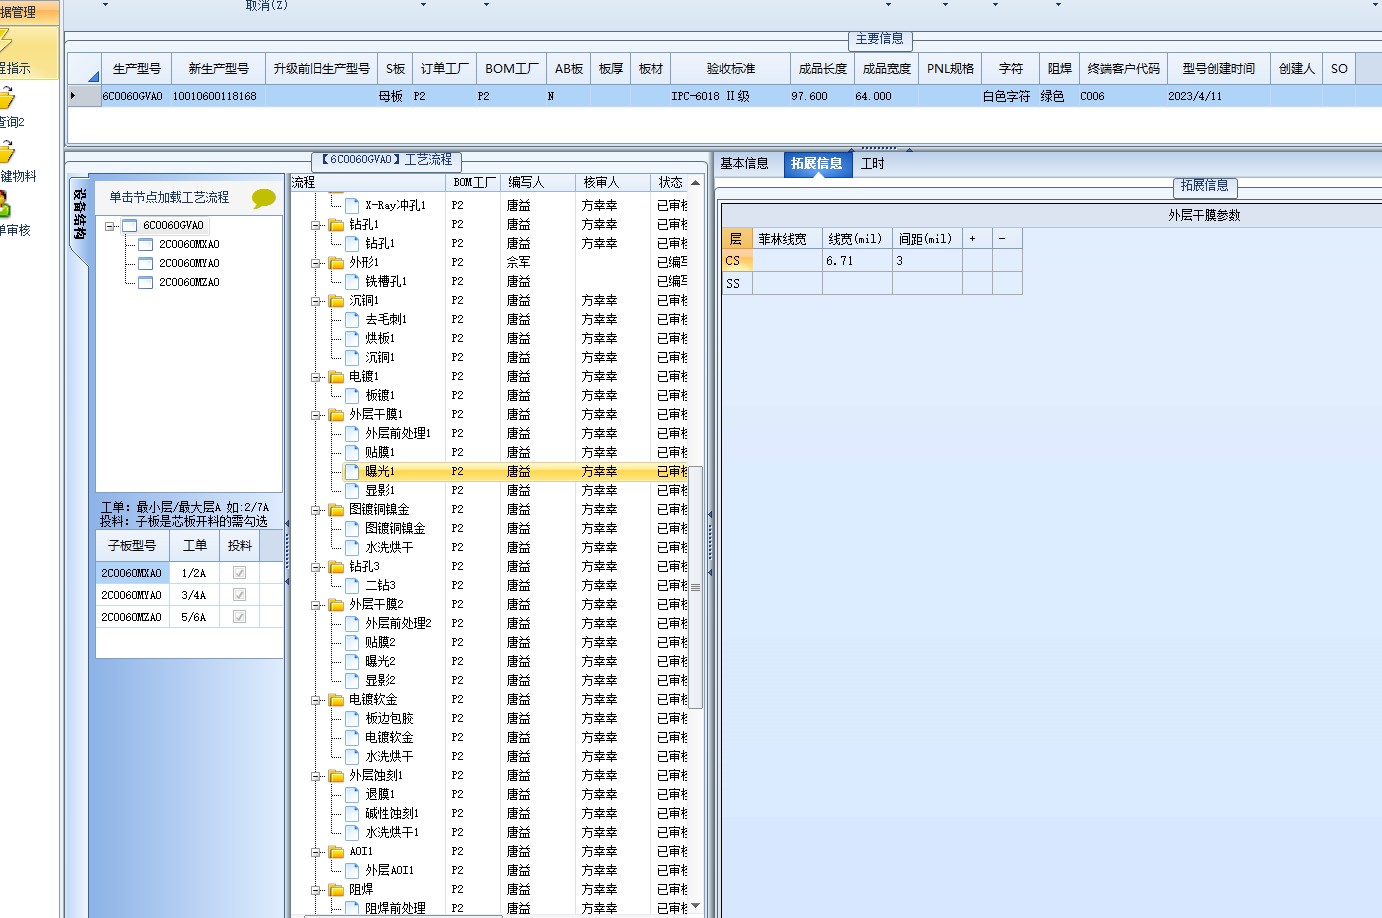Click the yellow speech bubble icon
This screenshot has height=918, width=1382.
[263, 198]
